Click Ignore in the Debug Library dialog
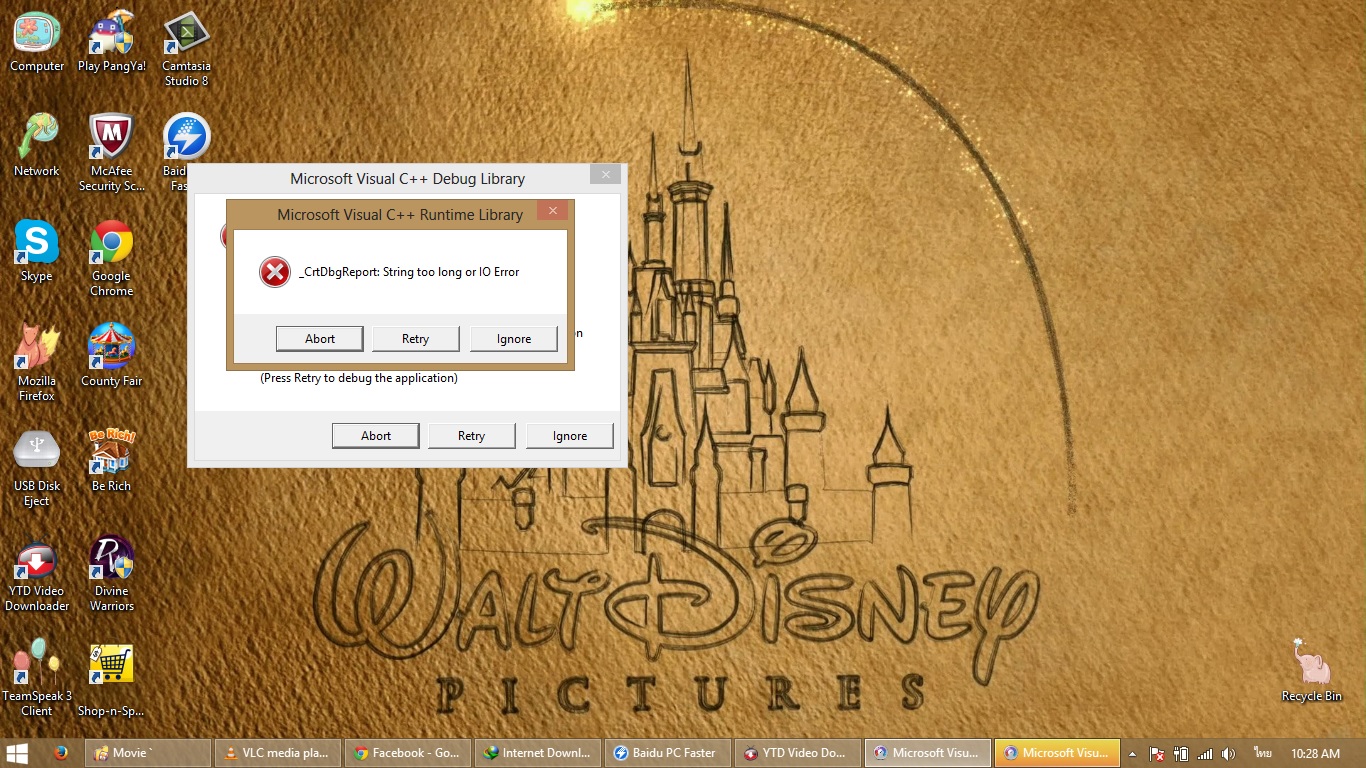Viewport: 1366px width, 768px height. tap(570, 436)
